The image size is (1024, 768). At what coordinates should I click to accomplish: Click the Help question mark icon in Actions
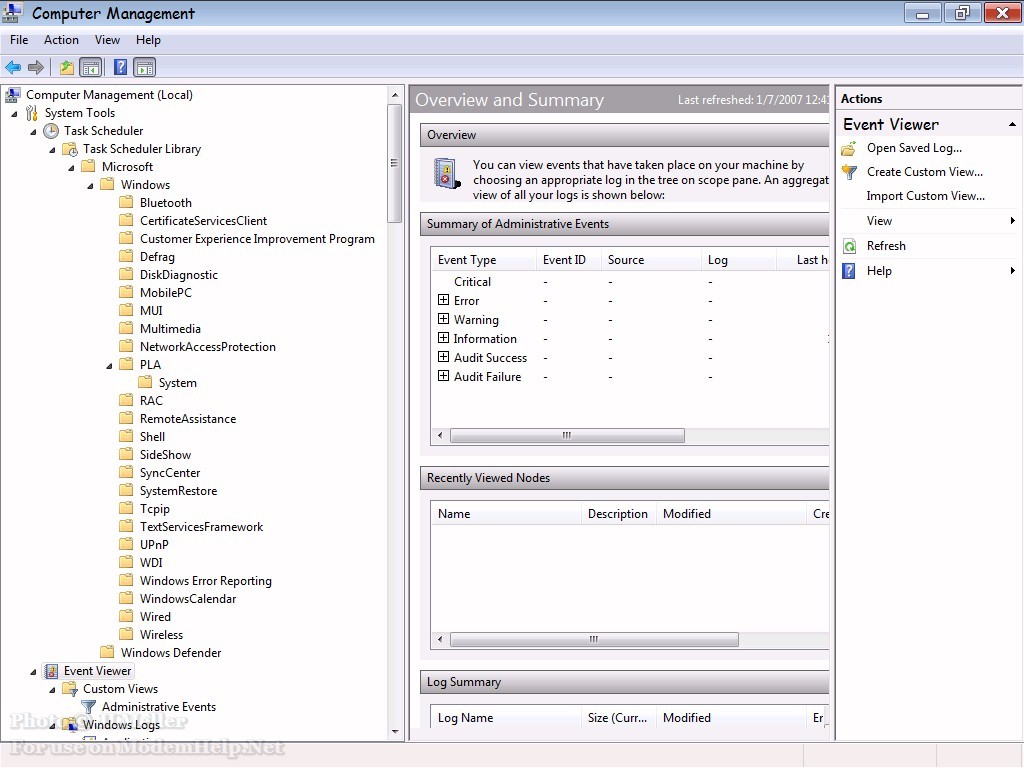849,271
